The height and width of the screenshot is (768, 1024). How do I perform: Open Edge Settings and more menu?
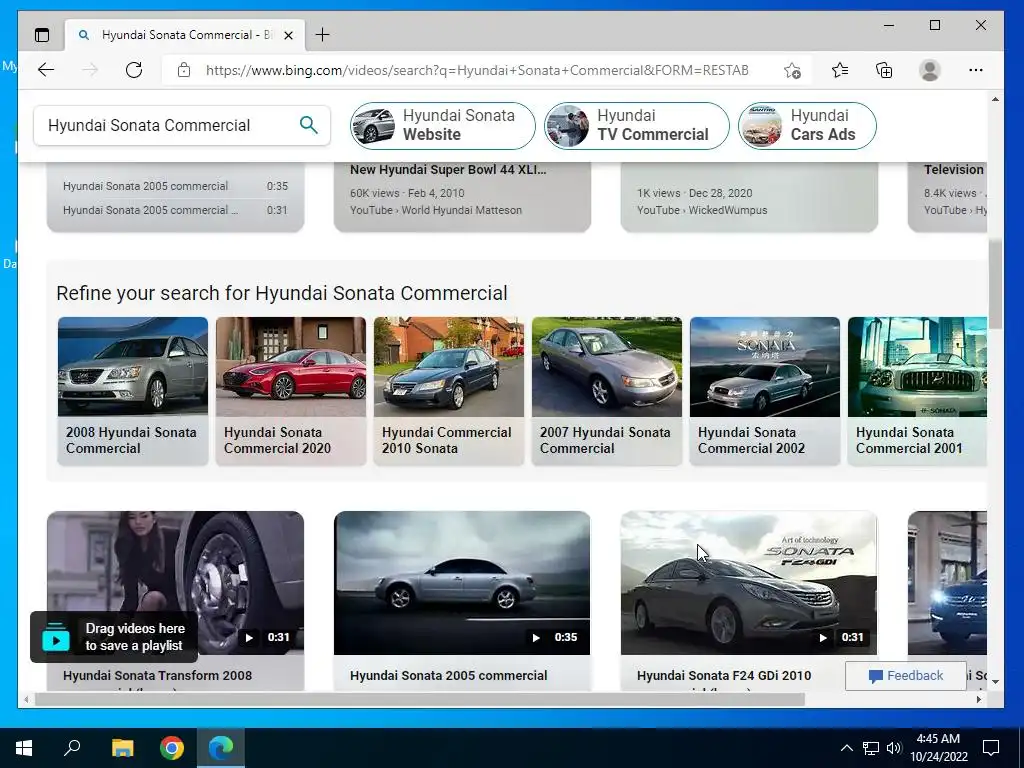pyautogui.click(x=976, y=70)
